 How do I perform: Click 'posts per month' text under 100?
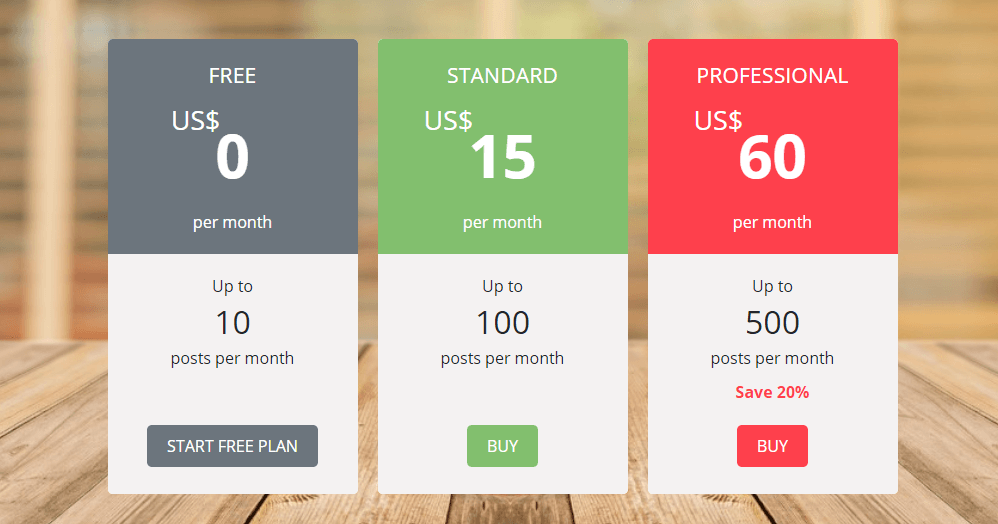tap(502, 358)
